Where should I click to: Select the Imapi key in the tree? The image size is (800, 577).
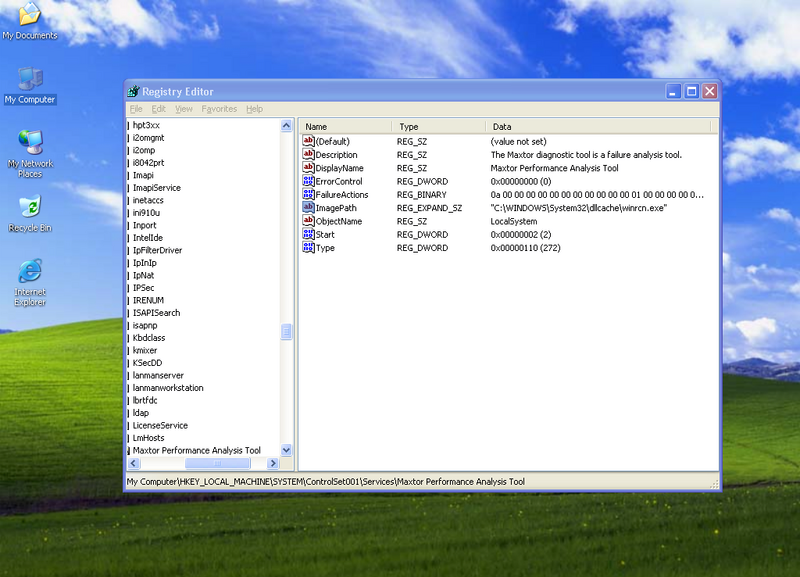click(x=143, y=175)
